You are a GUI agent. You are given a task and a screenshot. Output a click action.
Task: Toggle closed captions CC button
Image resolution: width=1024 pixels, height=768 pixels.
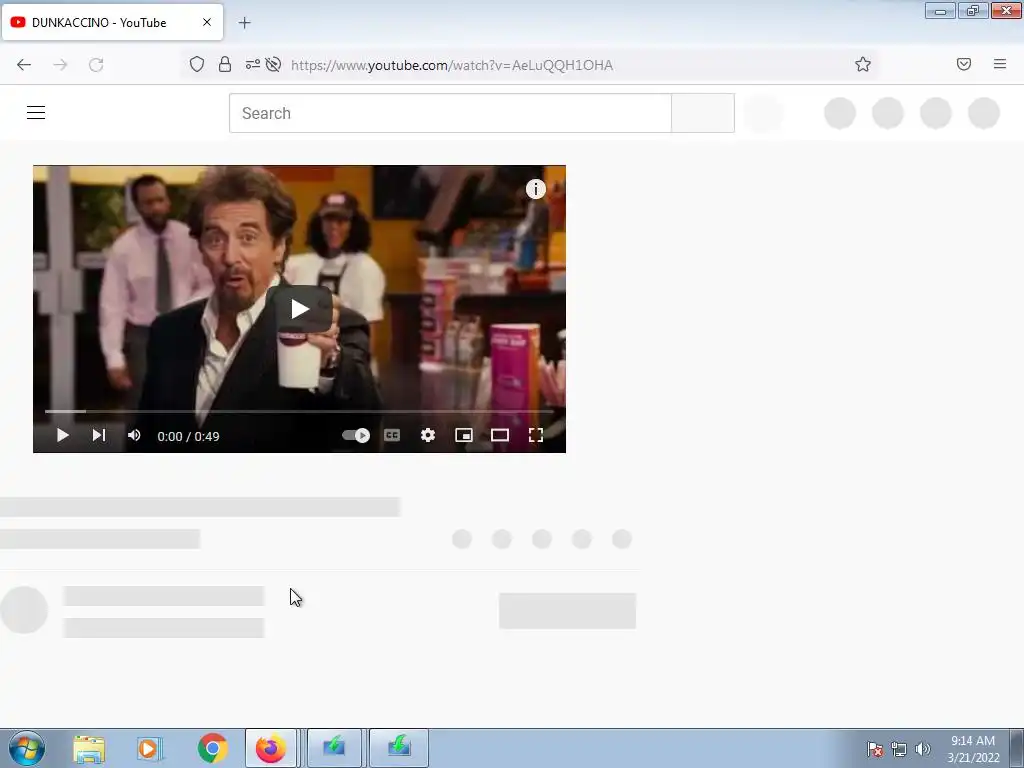point(392,436)
